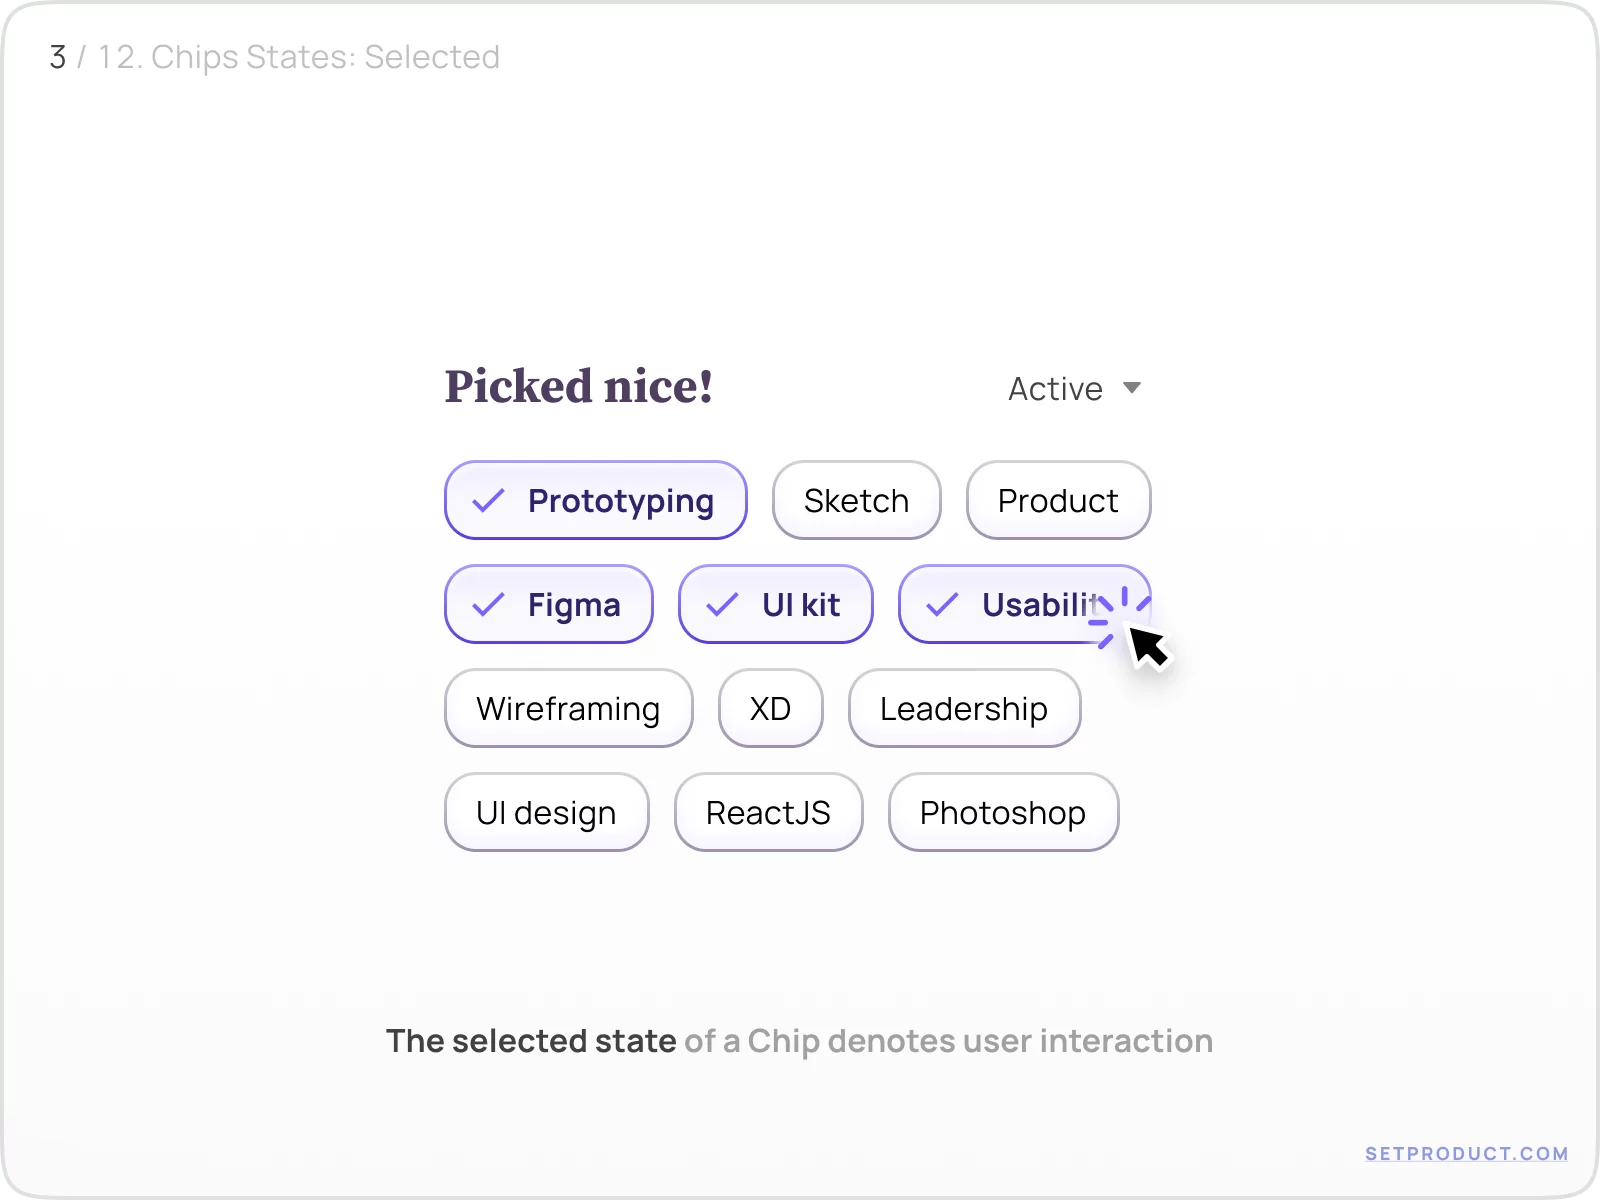Viewport: 1600px width, 1200px height.
Task: Select the Sketch chip
Action: (x=856, y=500)
